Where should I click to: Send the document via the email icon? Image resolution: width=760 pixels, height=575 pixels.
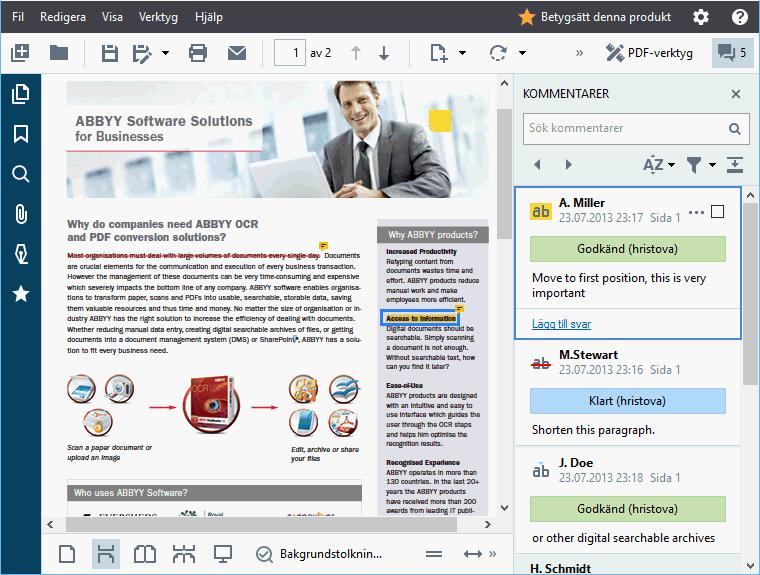click(x=237, y=53)
